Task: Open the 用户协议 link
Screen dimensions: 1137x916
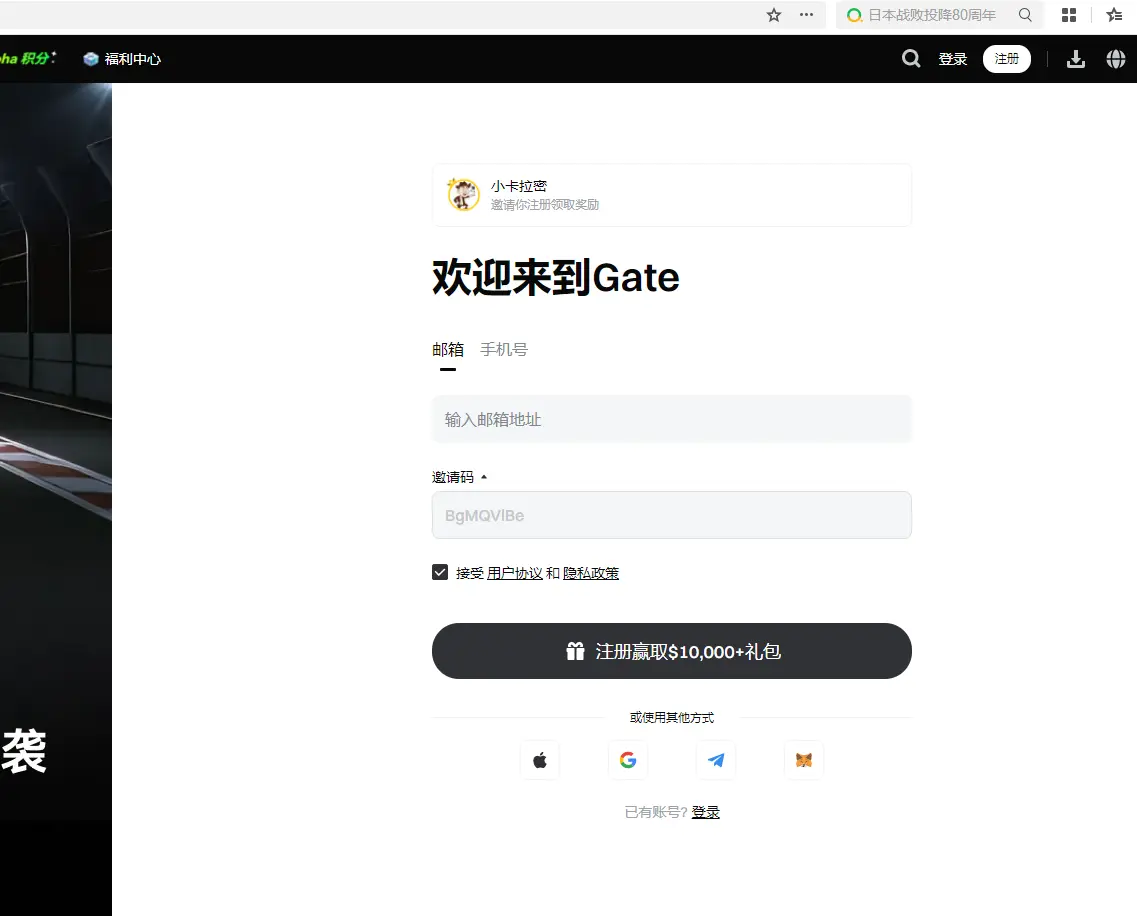Action: [515, 573]
